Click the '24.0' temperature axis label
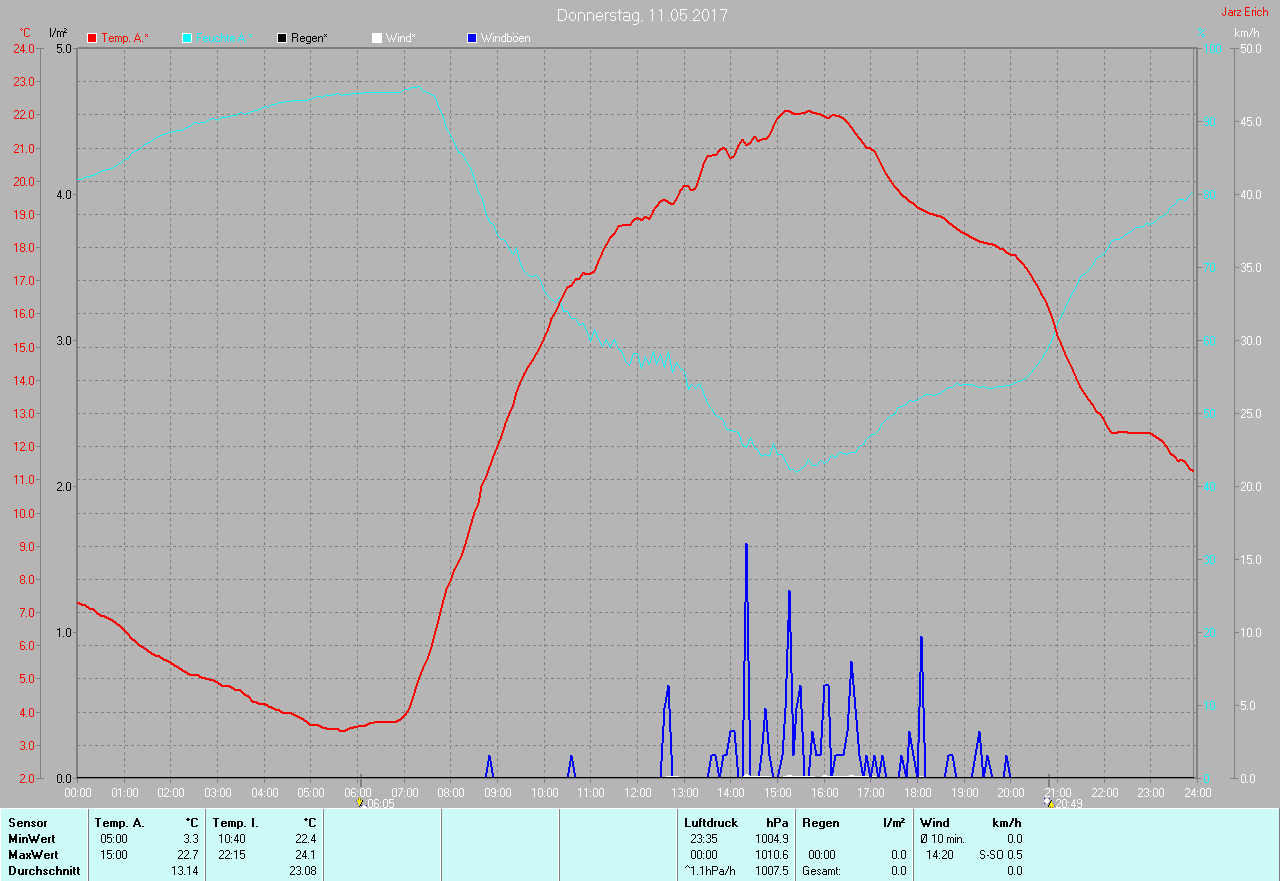Screen dimensions: 1280x881 click(23, 49)
